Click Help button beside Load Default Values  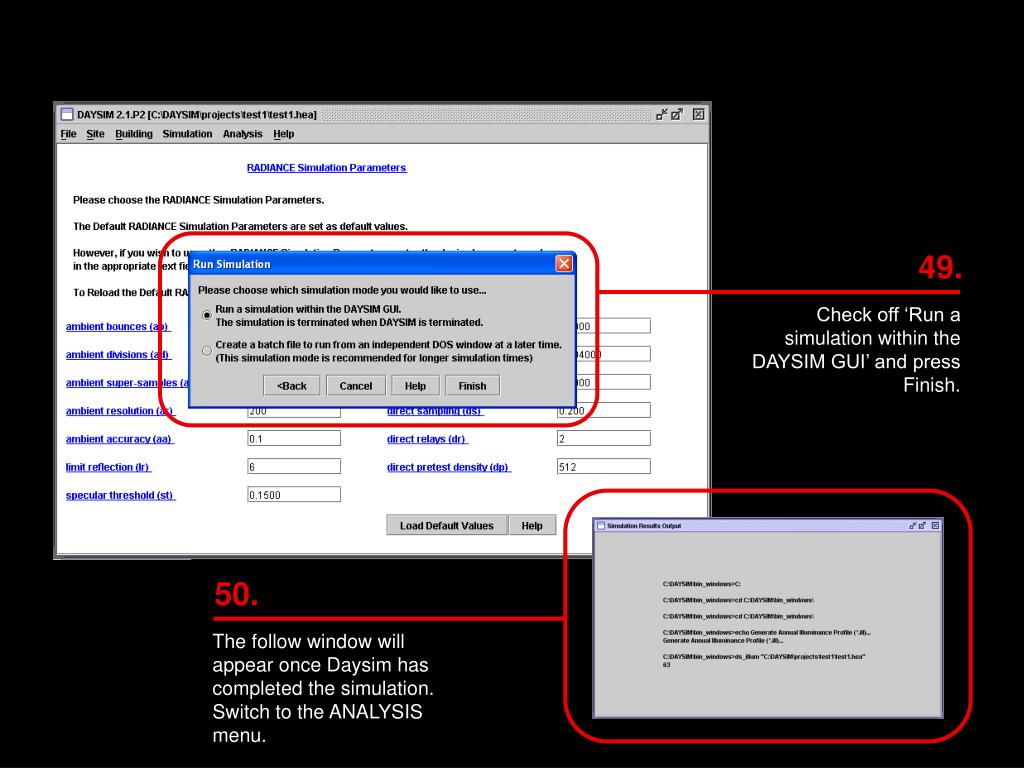[532, 526]
